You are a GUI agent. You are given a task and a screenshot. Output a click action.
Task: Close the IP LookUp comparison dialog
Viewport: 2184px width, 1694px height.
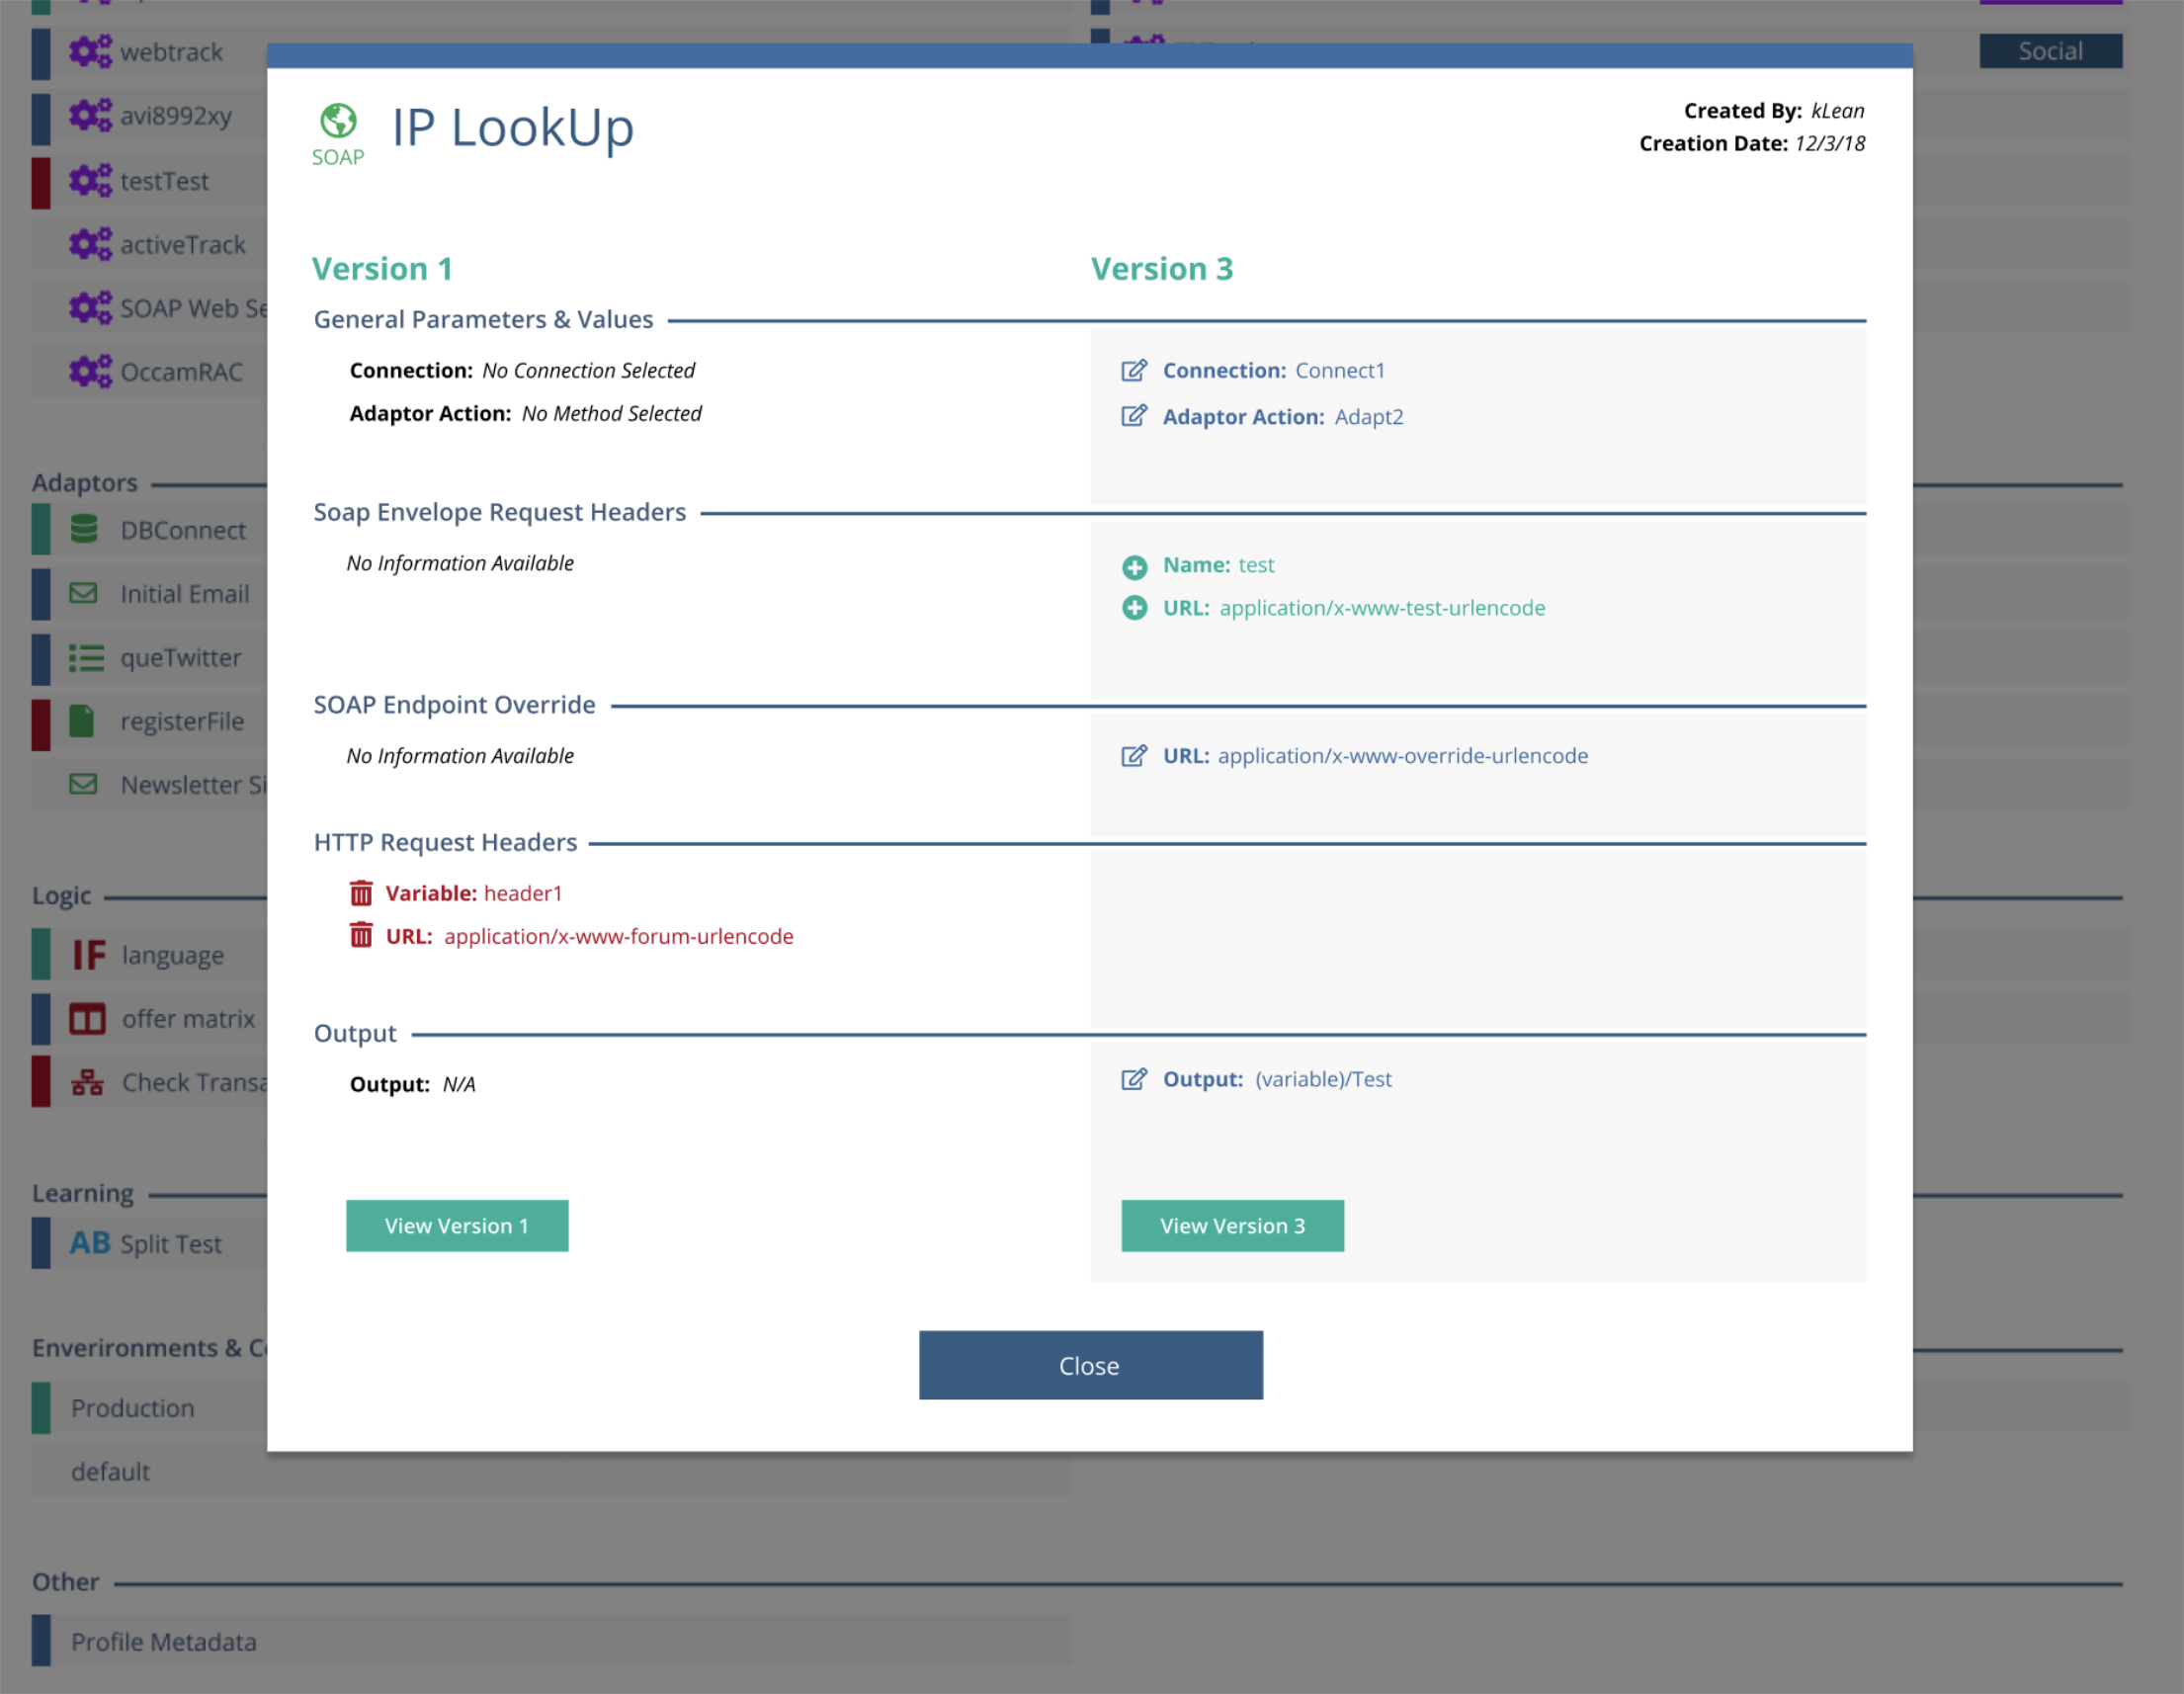coord(1090,1365)
